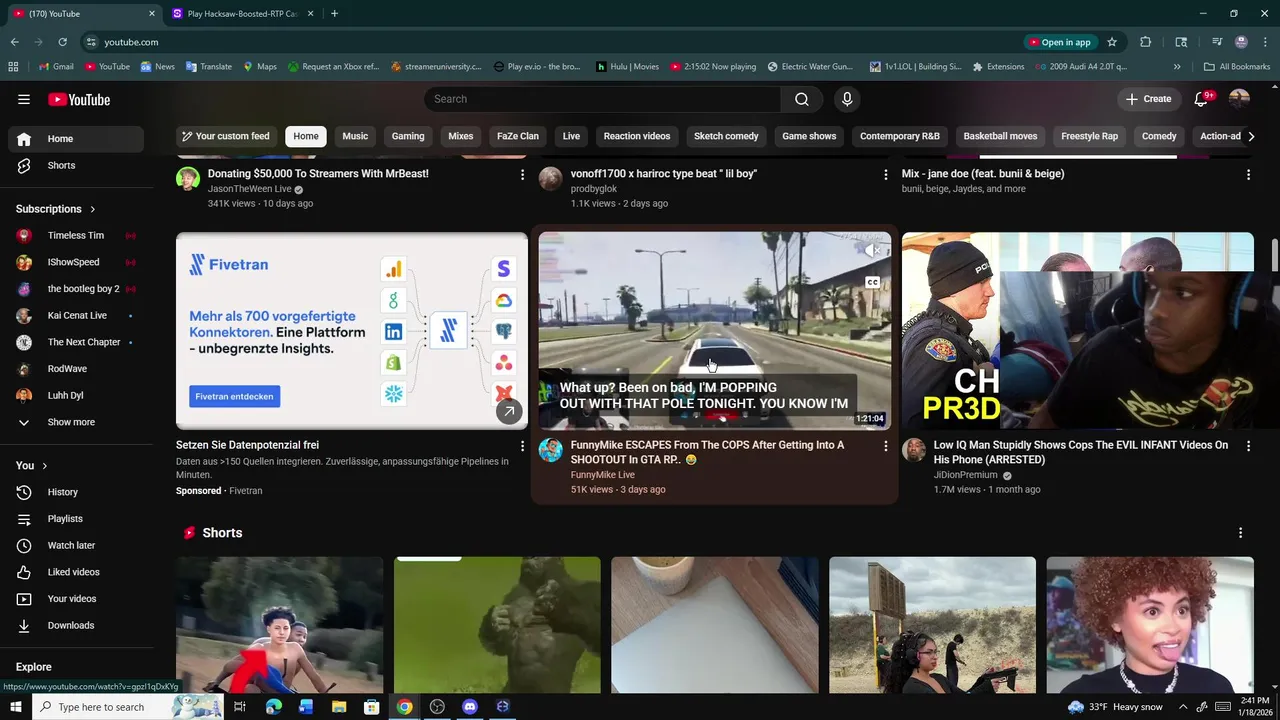Viewport: 1280px width, 720px height.
Task: Open Playlists in sidebar
Action: click(x=76, y=519)
